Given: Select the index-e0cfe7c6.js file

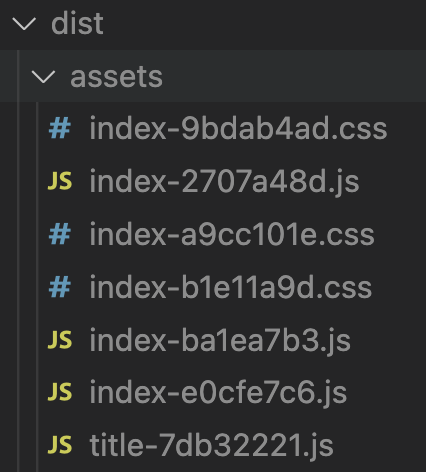Looking at the screenshot, I should [218, 392].
